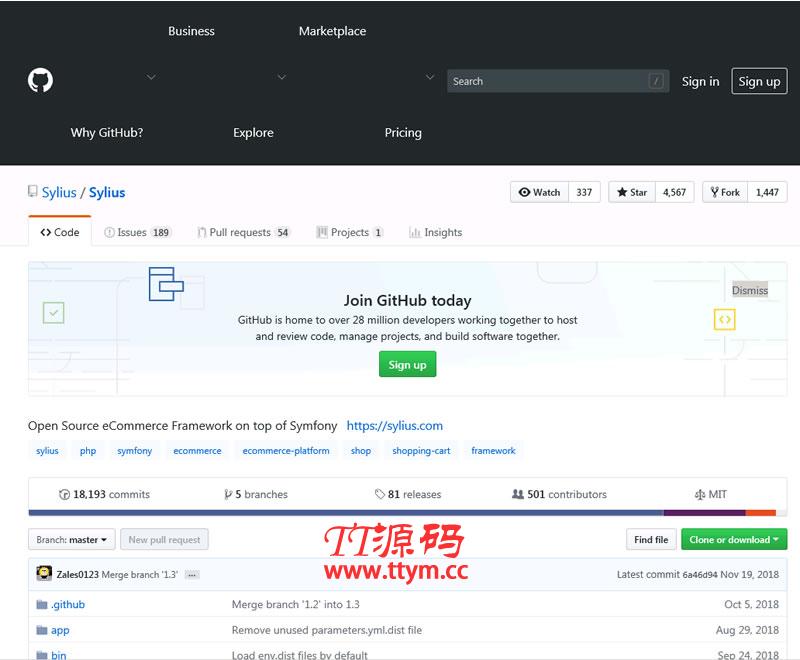
Task: Click the commits history icon
Action: 64,494
